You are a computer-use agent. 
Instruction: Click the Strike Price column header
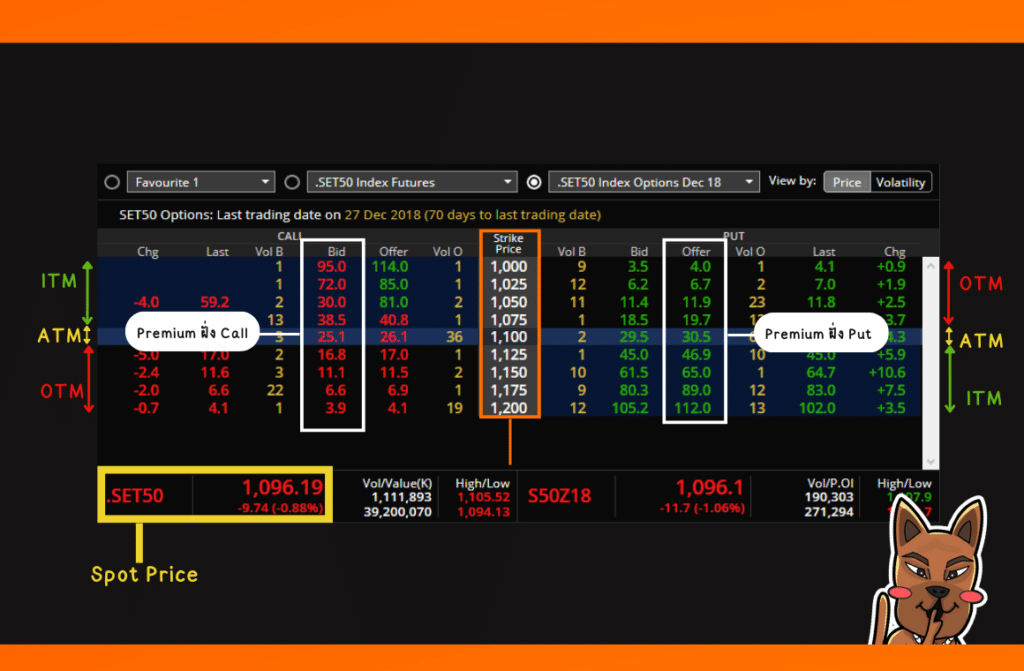coord(508,243)
